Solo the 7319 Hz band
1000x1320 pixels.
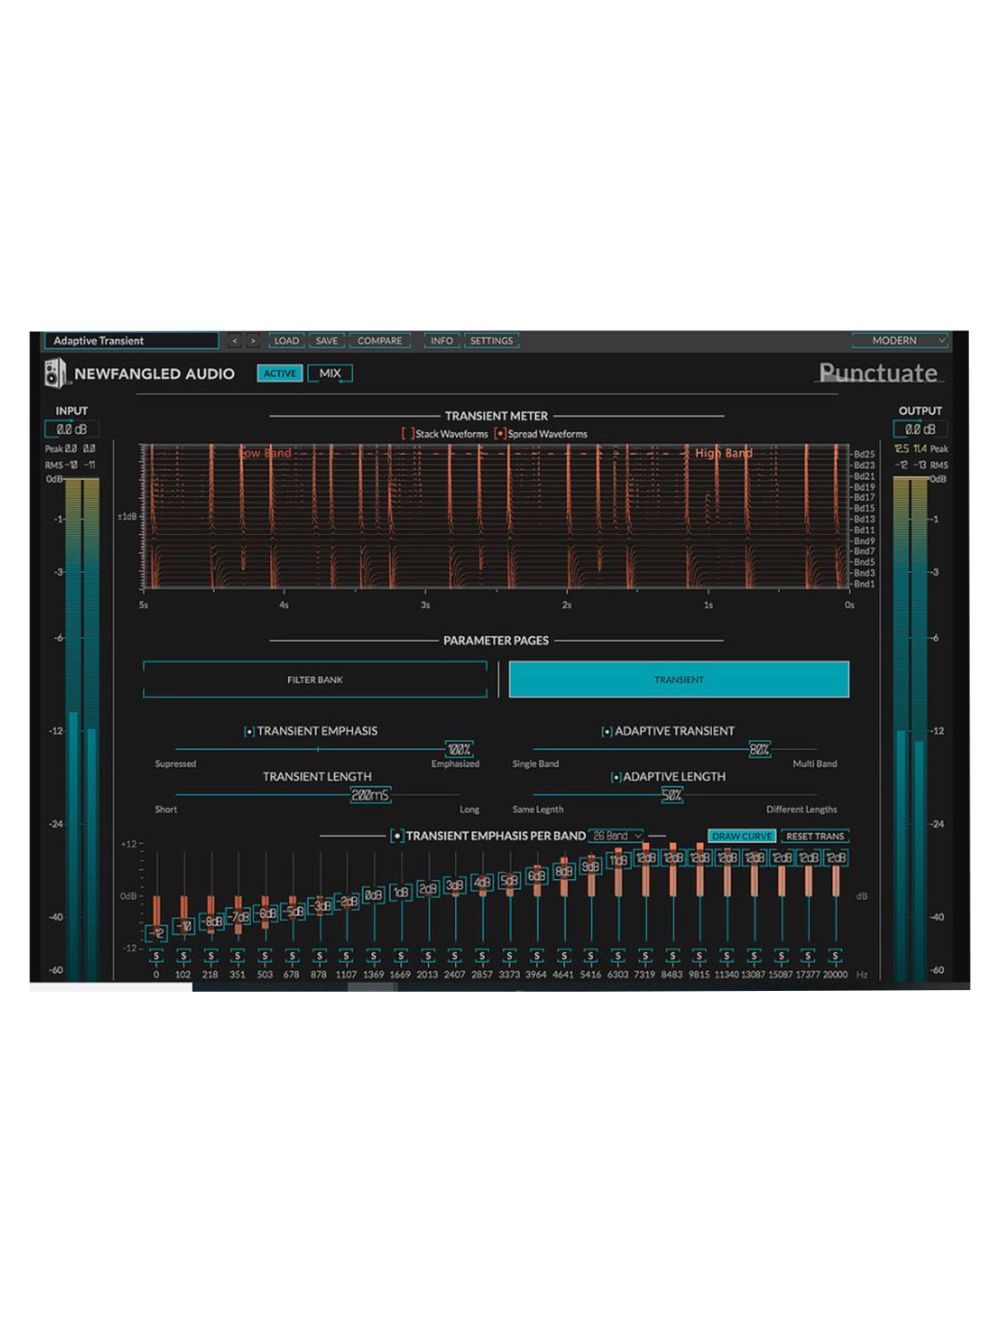pyautogui.click(x=645, y=956)
